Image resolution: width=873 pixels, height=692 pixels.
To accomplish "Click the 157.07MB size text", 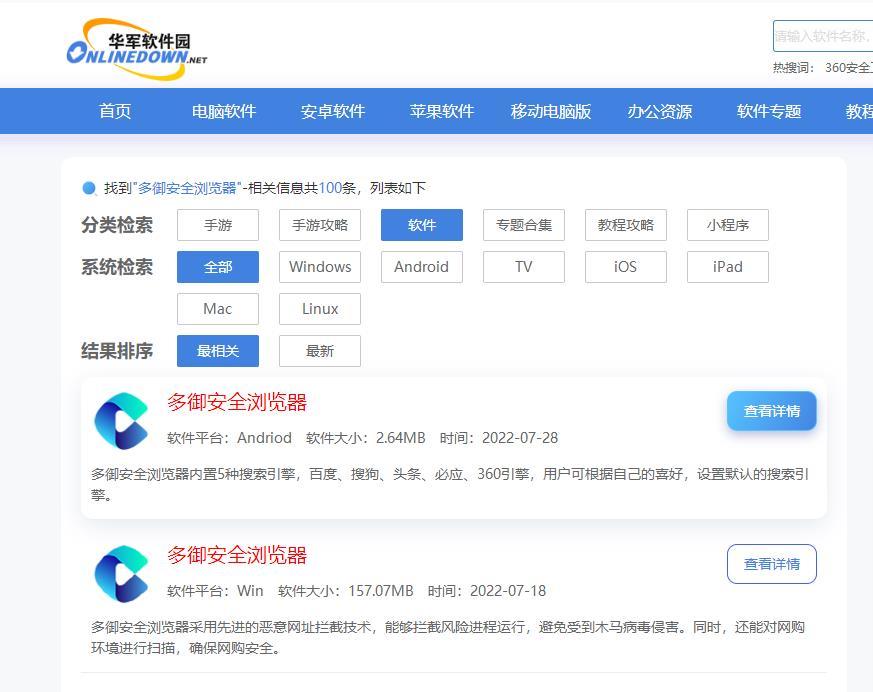I will [x=381, y=591].
